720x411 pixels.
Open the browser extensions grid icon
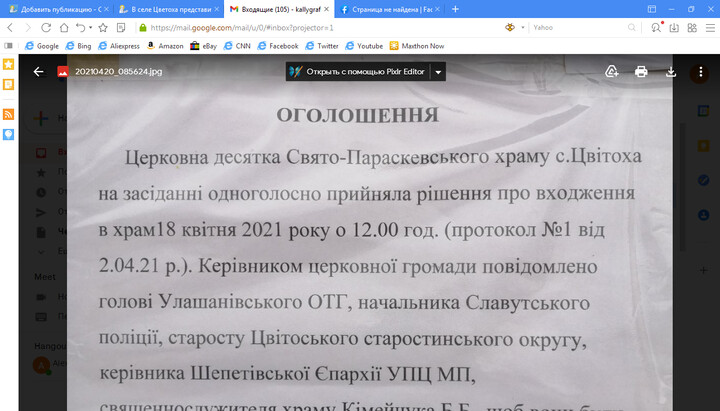[x=691, y=28]
